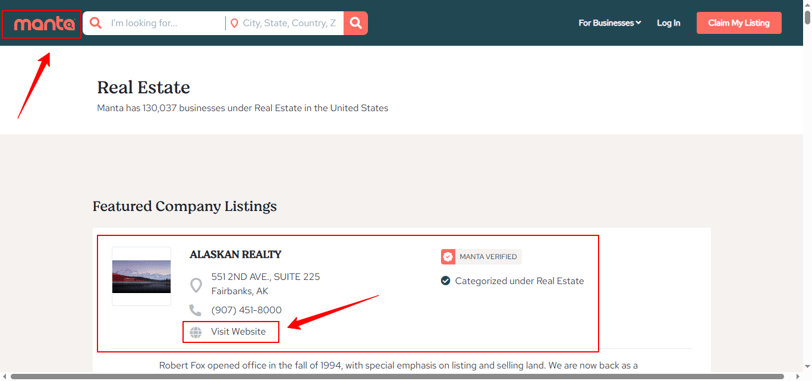Click the Manta logo in header
This screenshot has height=381, width=812.
(45, 24)
